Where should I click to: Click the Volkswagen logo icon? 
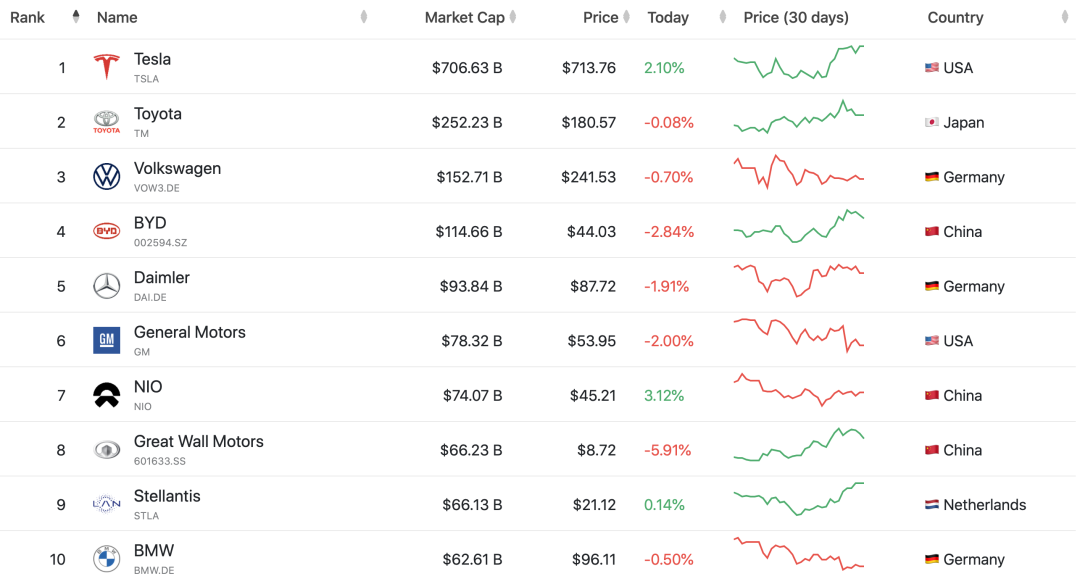106,177
